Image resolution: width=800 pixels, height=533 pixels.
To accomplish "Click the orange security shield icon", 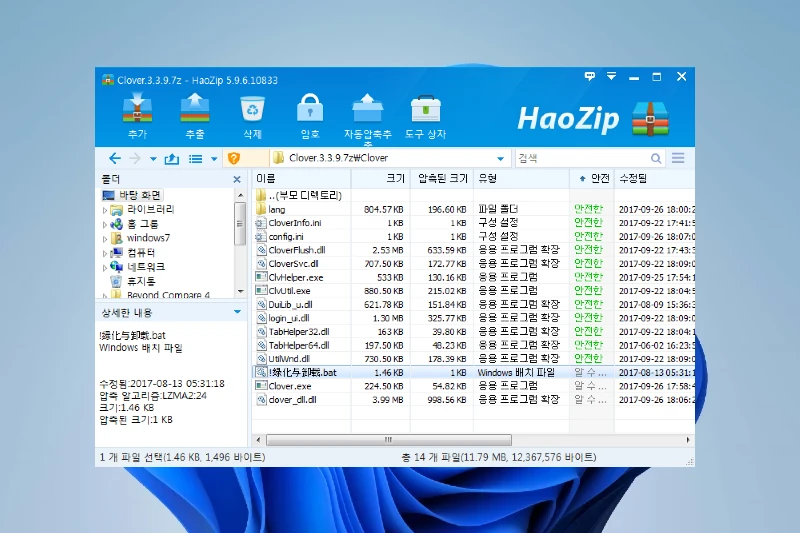I will point(234,158).
